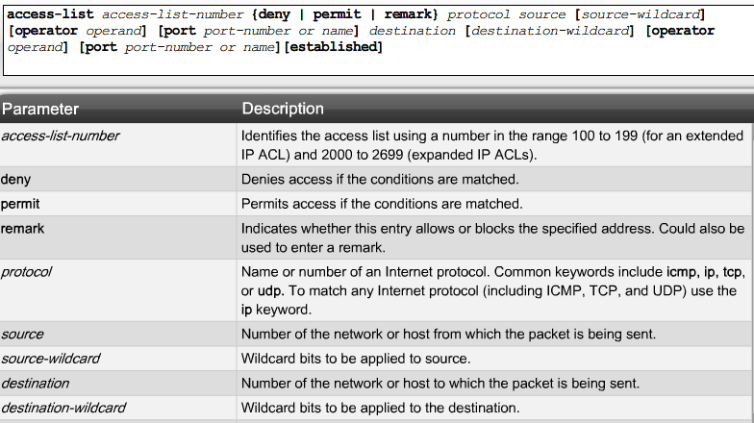754x423 pixels.
Task: Click the source-wildcard parameter table cell
Action: coord(50,358)
